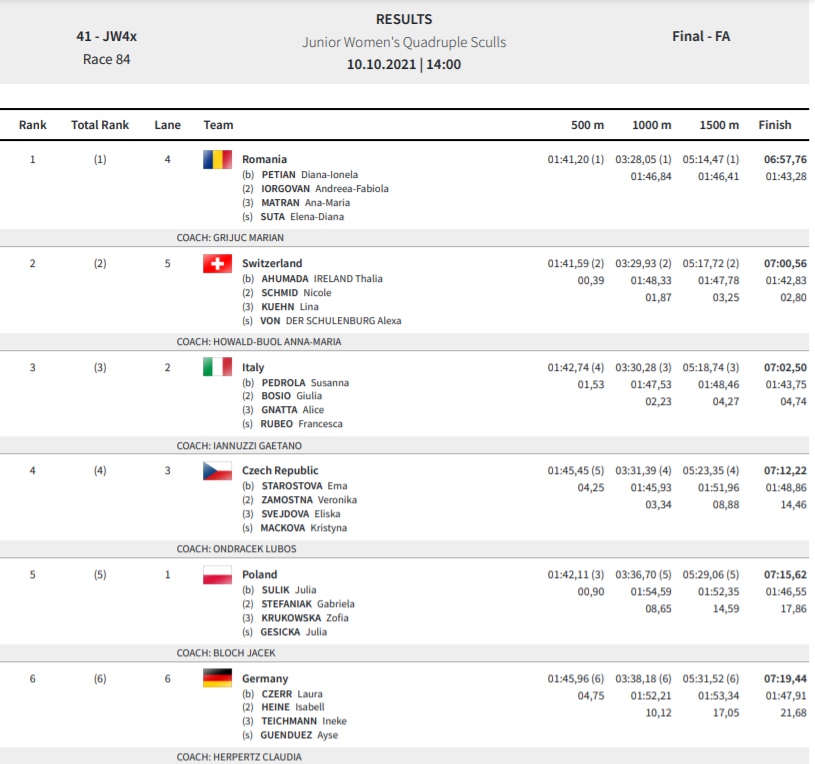The image size is (815, 764).
Task: Click the Junior Women's Quadruple Sculls subtitle
Action: click(404, 42)
